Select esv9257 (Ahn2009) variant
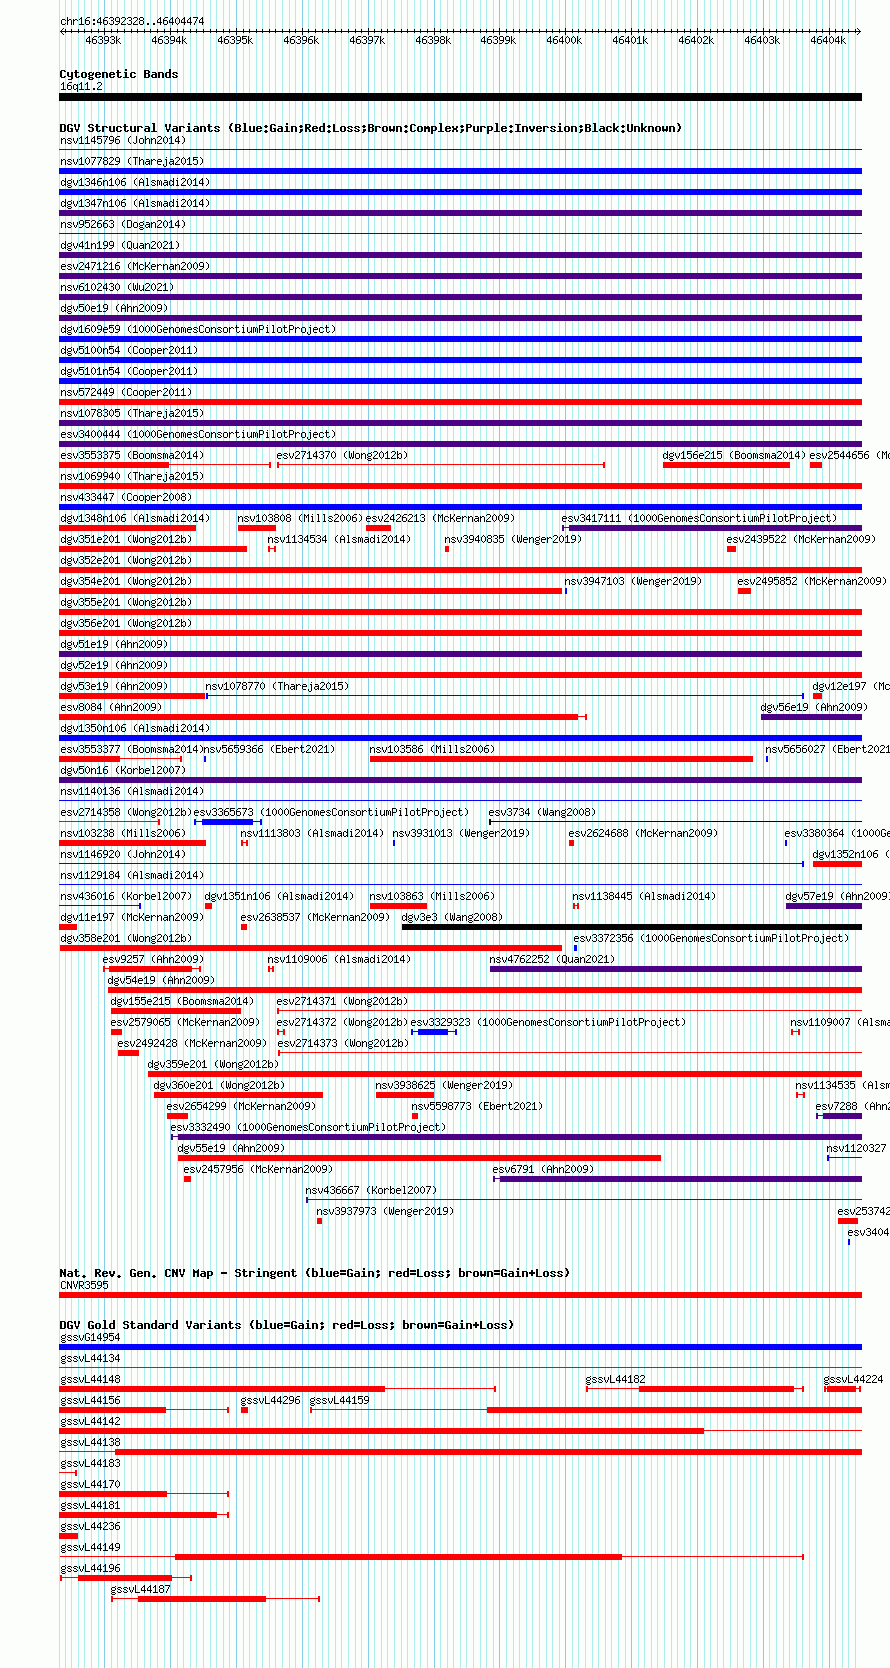The image size is (890, 1668). click(153, 959)
